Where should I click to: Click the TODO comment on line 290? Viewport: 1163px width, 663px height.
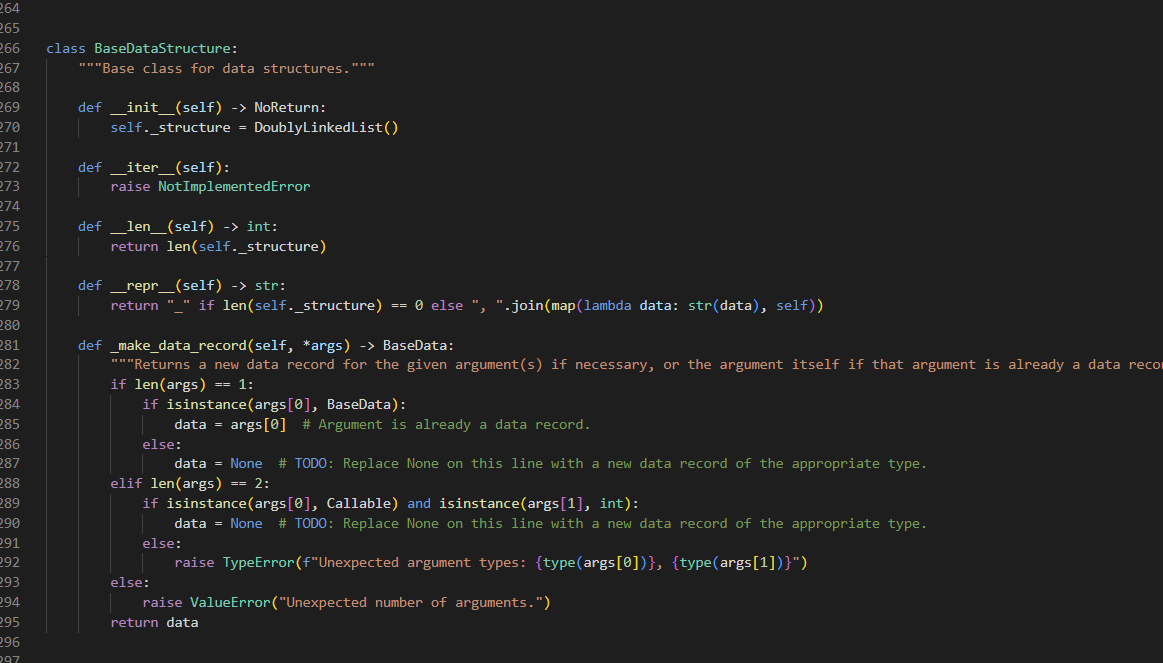pyautogui.click(x=603, y=524)
